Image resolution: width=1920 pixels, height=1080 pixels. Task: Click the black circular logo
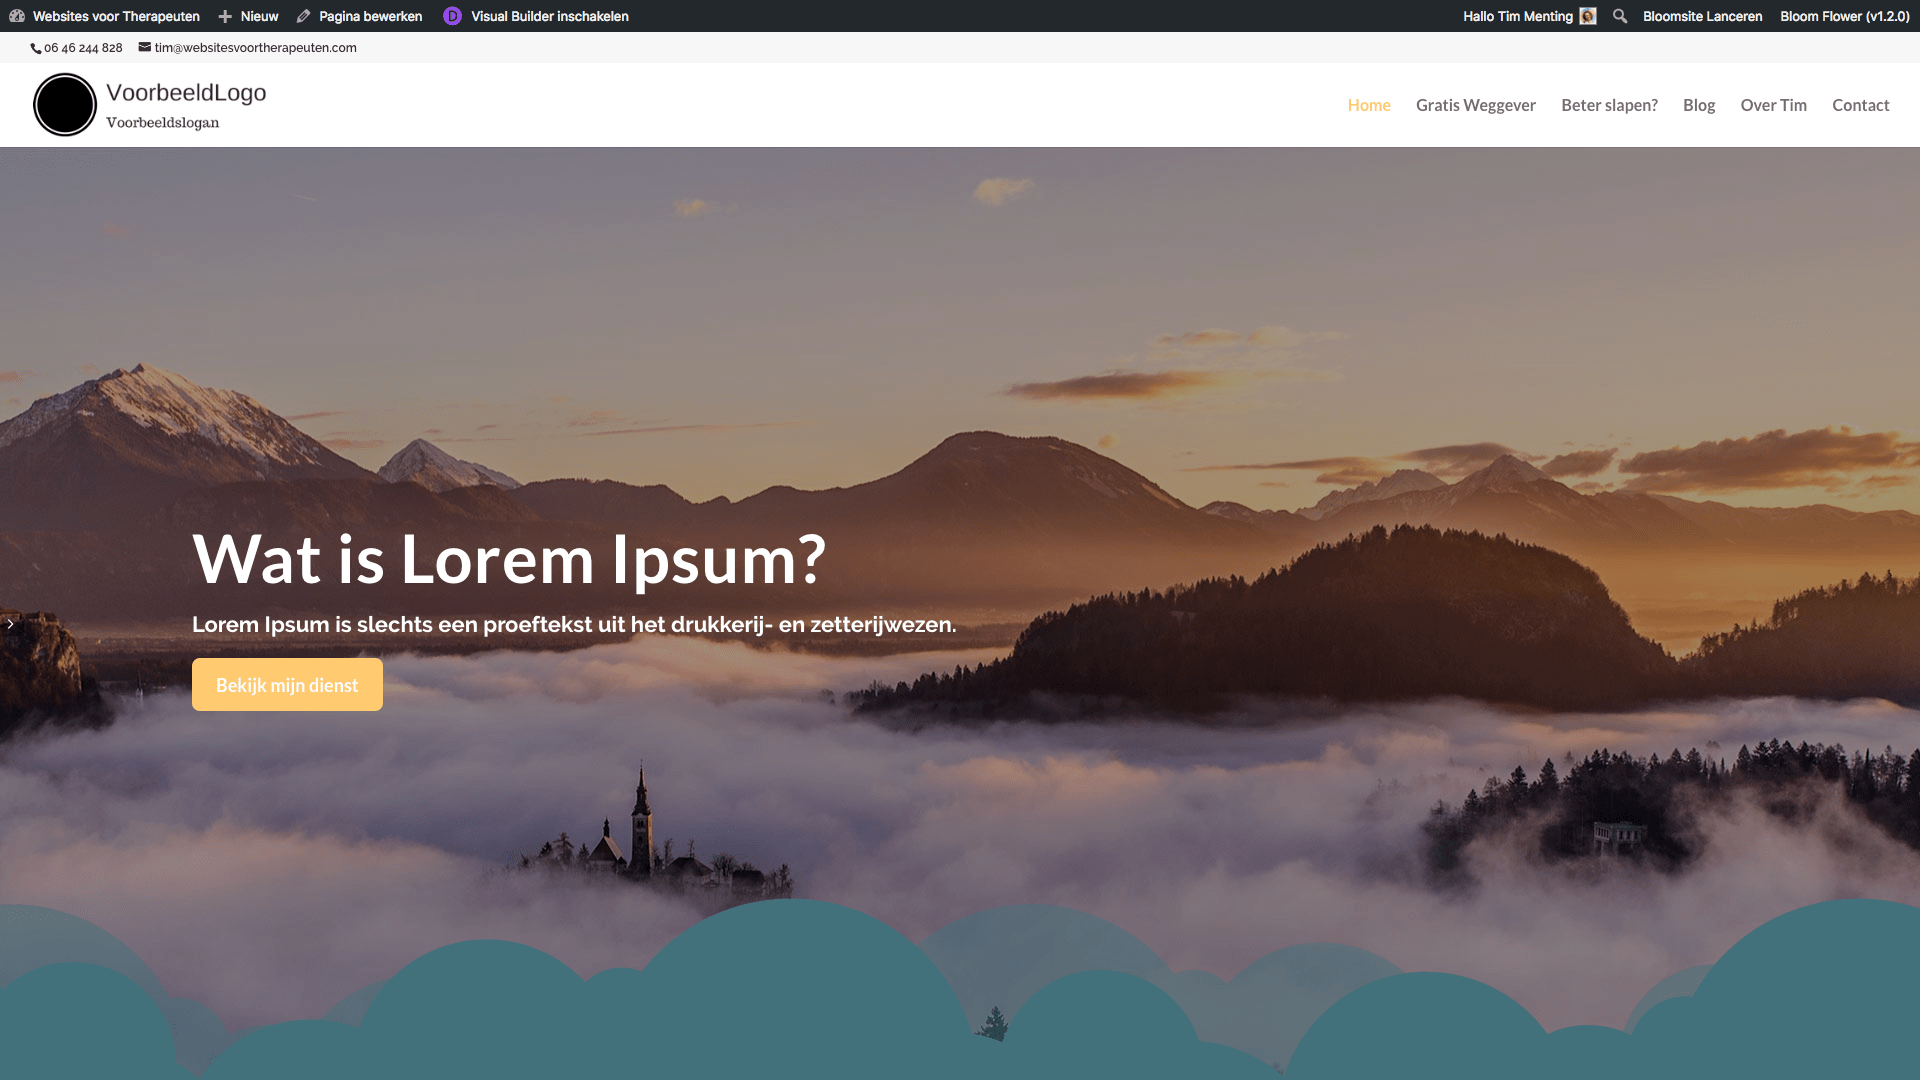(x=65, y=105)
